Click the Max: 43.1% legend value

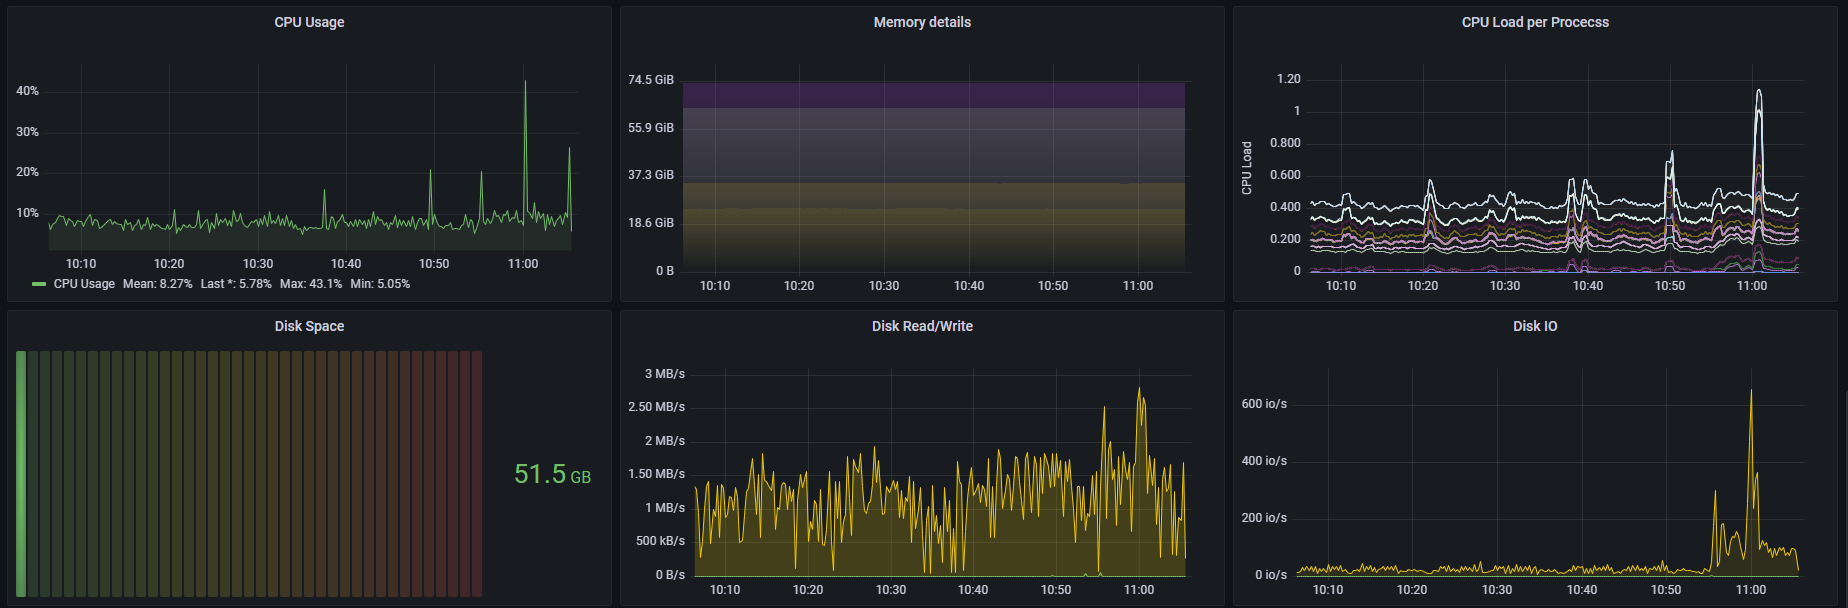click(311, 284)
